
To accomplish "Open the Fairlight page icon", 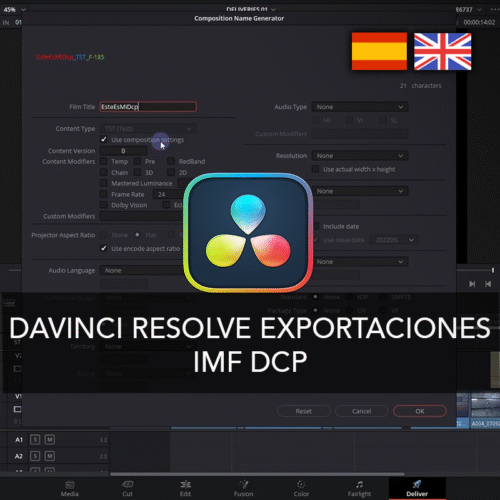I will coord(359,485).
